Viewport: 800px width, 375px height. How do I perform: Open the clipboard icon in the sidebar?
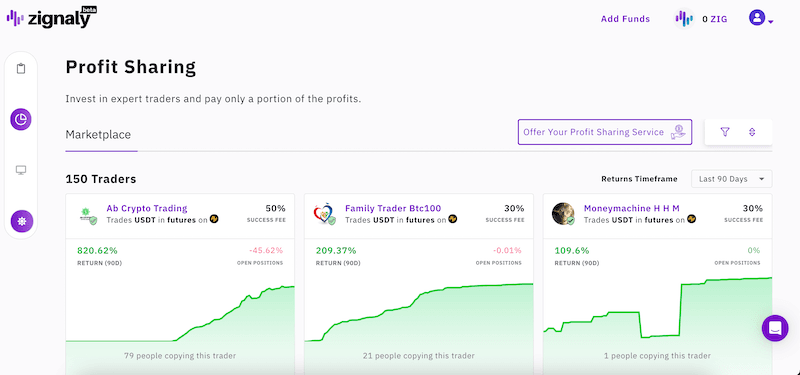[21, 68]
